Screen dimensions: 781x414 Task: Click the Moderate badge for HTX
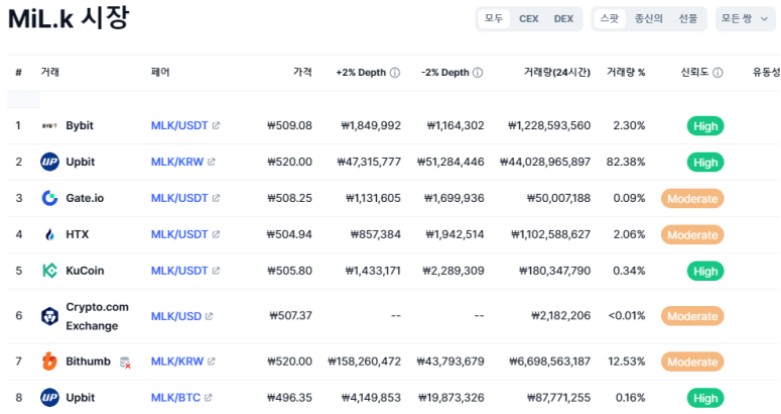point(692,235)
